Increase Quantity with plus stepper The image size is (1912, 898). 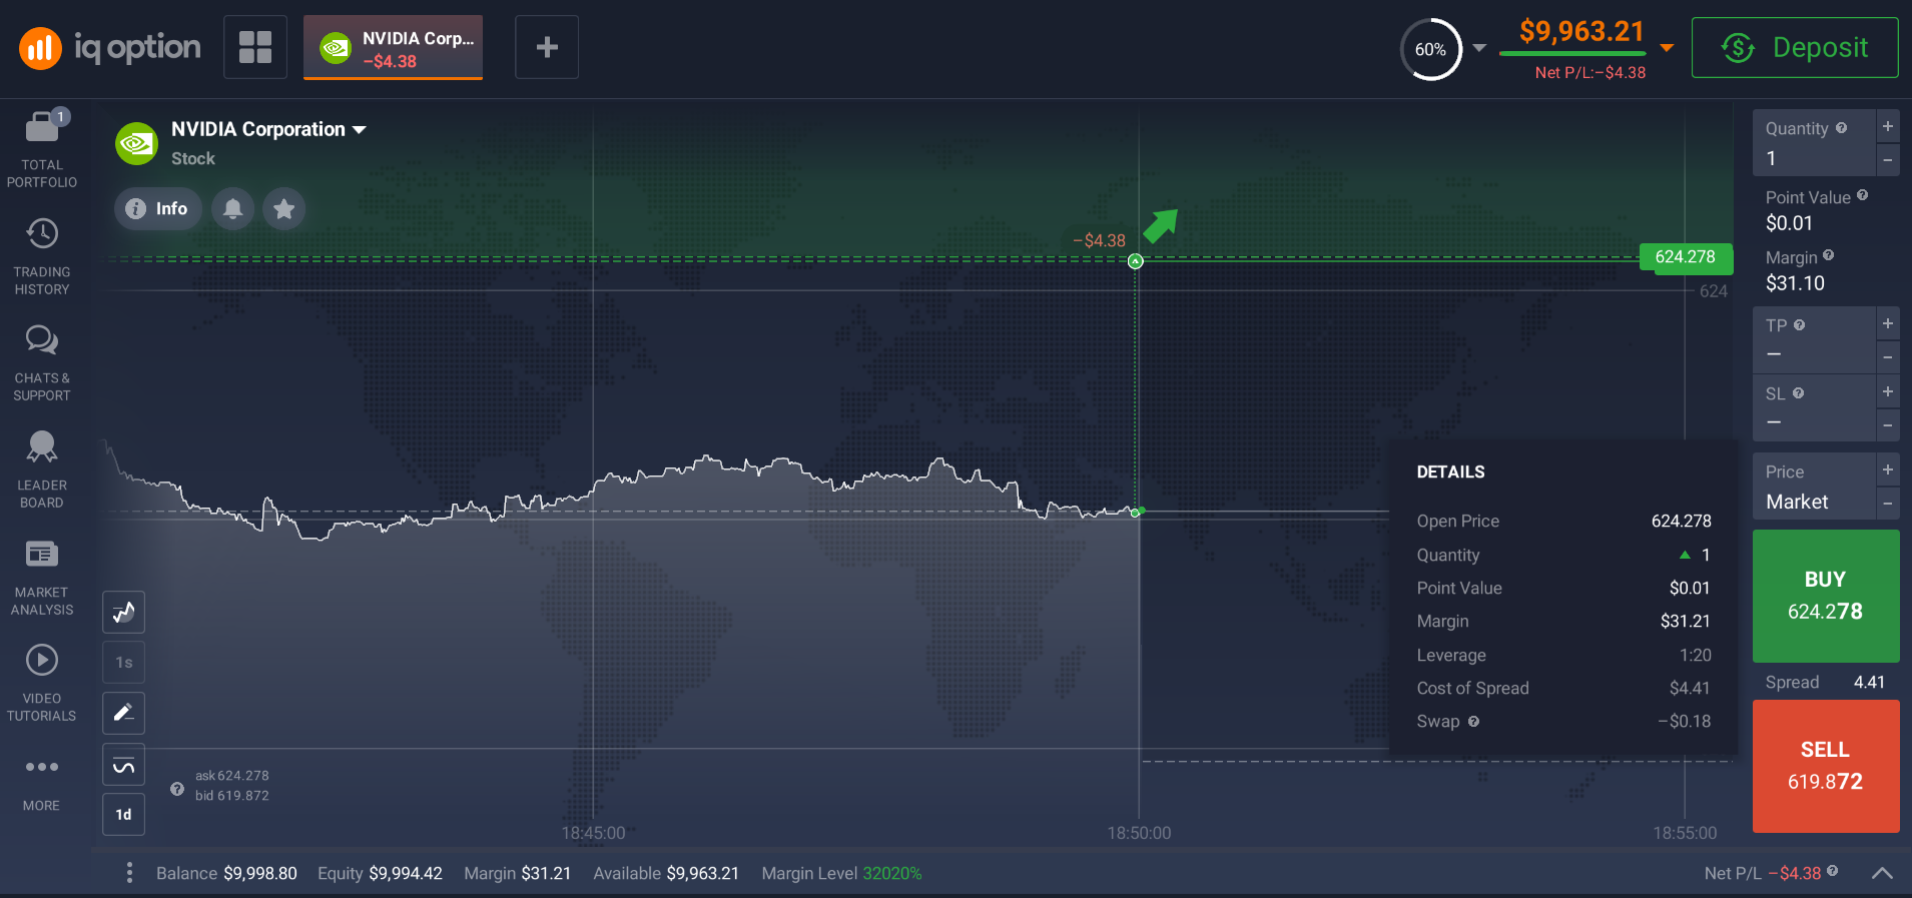[1887, 126]
